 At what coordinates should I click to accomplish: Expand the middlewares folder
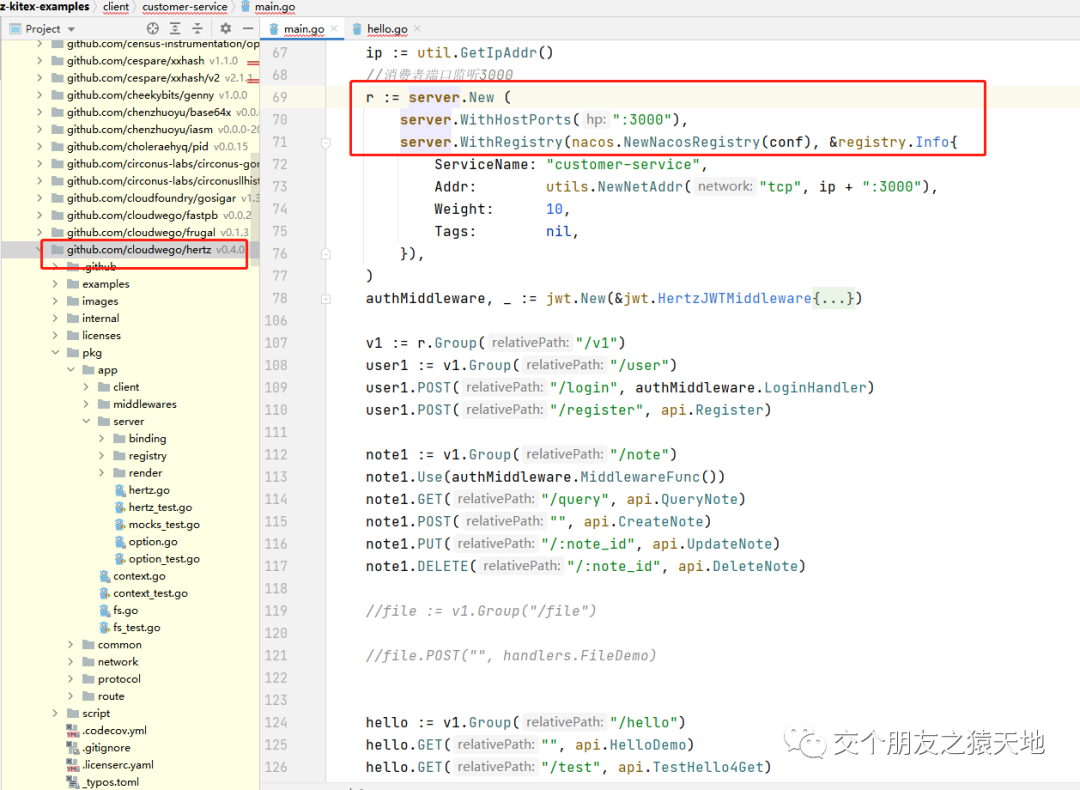point(86,404)
